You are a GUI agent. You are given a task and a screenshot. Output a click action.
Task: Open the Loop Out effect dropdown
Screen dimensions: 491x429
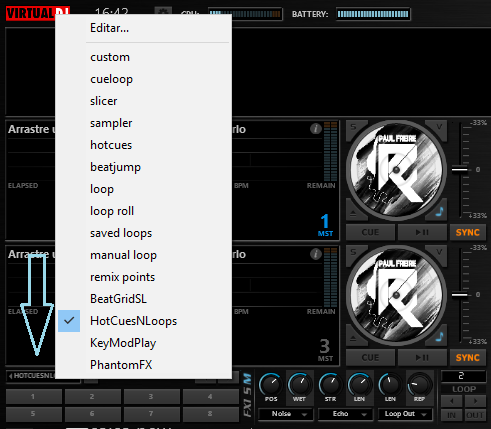(405, 414)
